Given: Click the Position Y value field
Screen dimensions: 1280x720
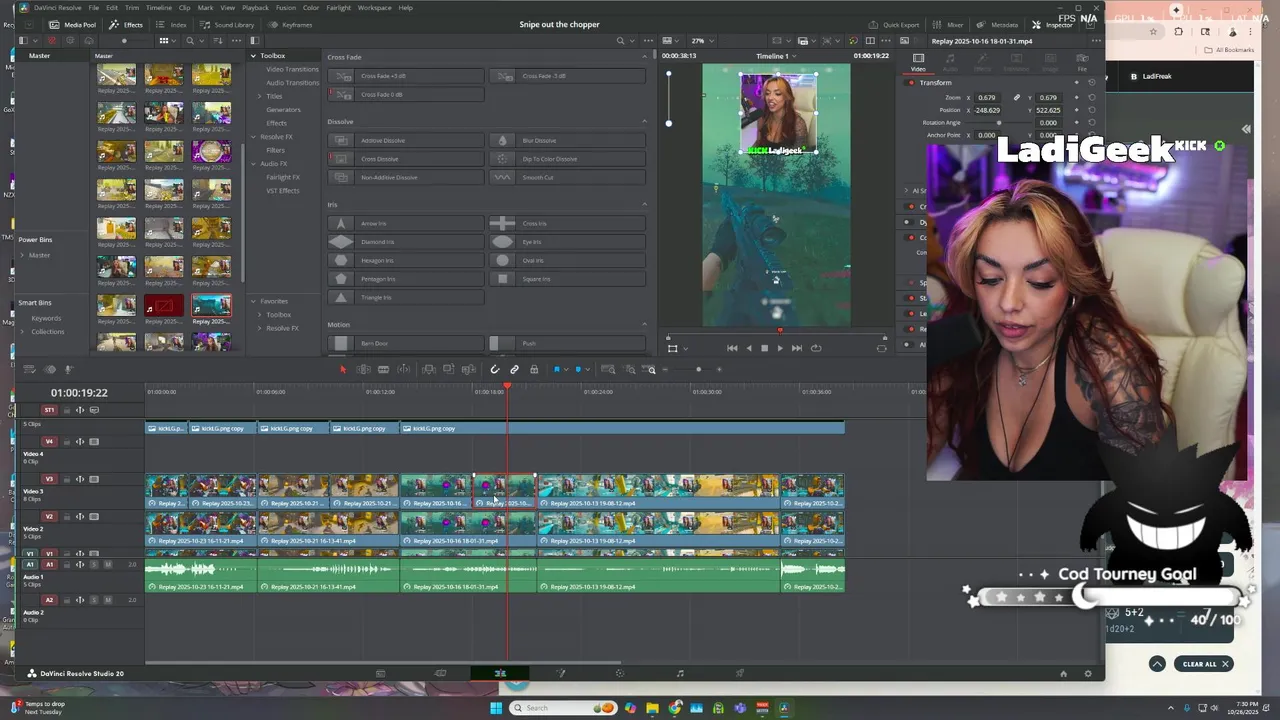Looking at the screenshot, I should 1048,110.
